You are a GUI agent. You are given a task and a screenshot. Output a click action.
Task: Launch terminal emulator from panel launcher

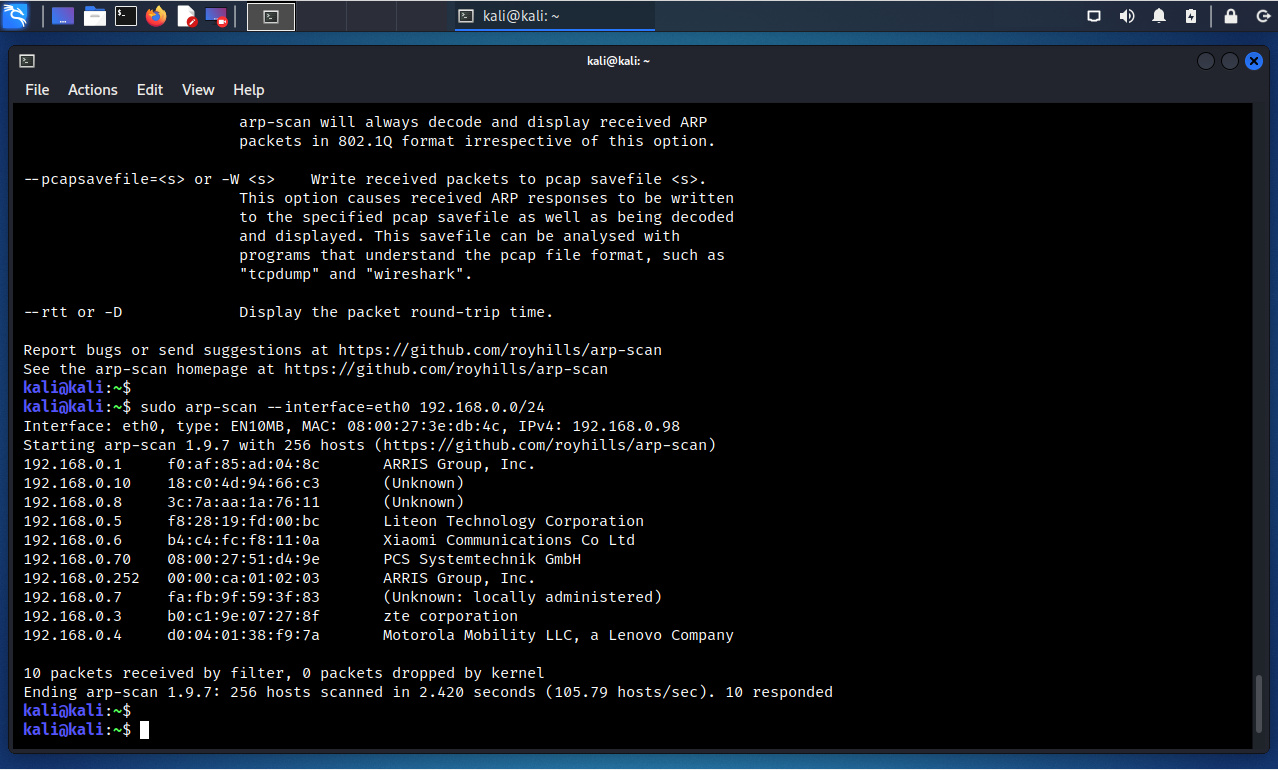(125, 16)
